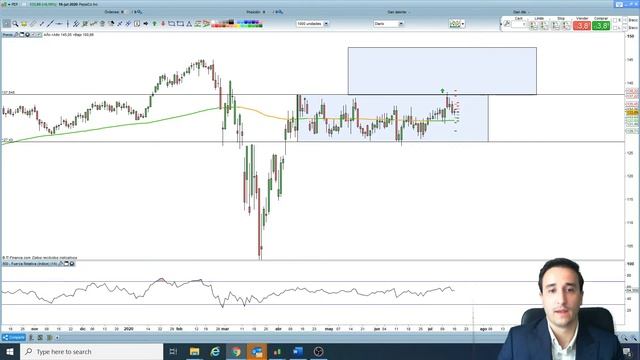This screenshot has height=360, width=640.
Task: Choose the vertical line drawing tool
Action: [x=68, y=24]
